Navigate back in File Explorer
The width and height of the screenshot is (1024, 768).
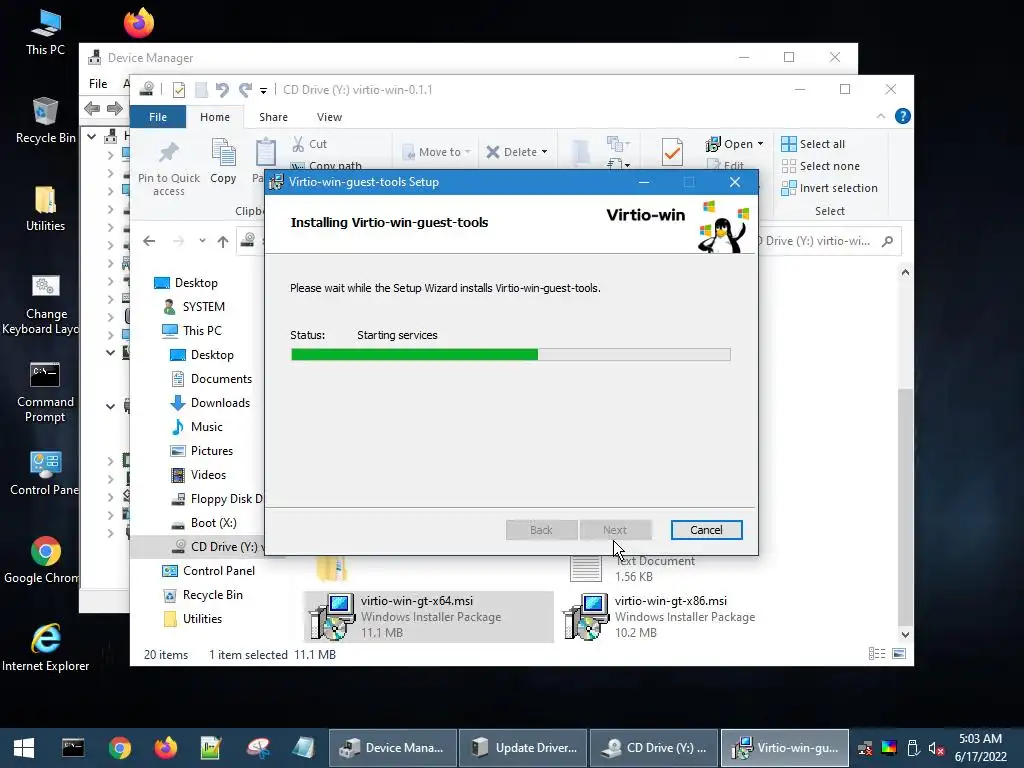point(149,242)
